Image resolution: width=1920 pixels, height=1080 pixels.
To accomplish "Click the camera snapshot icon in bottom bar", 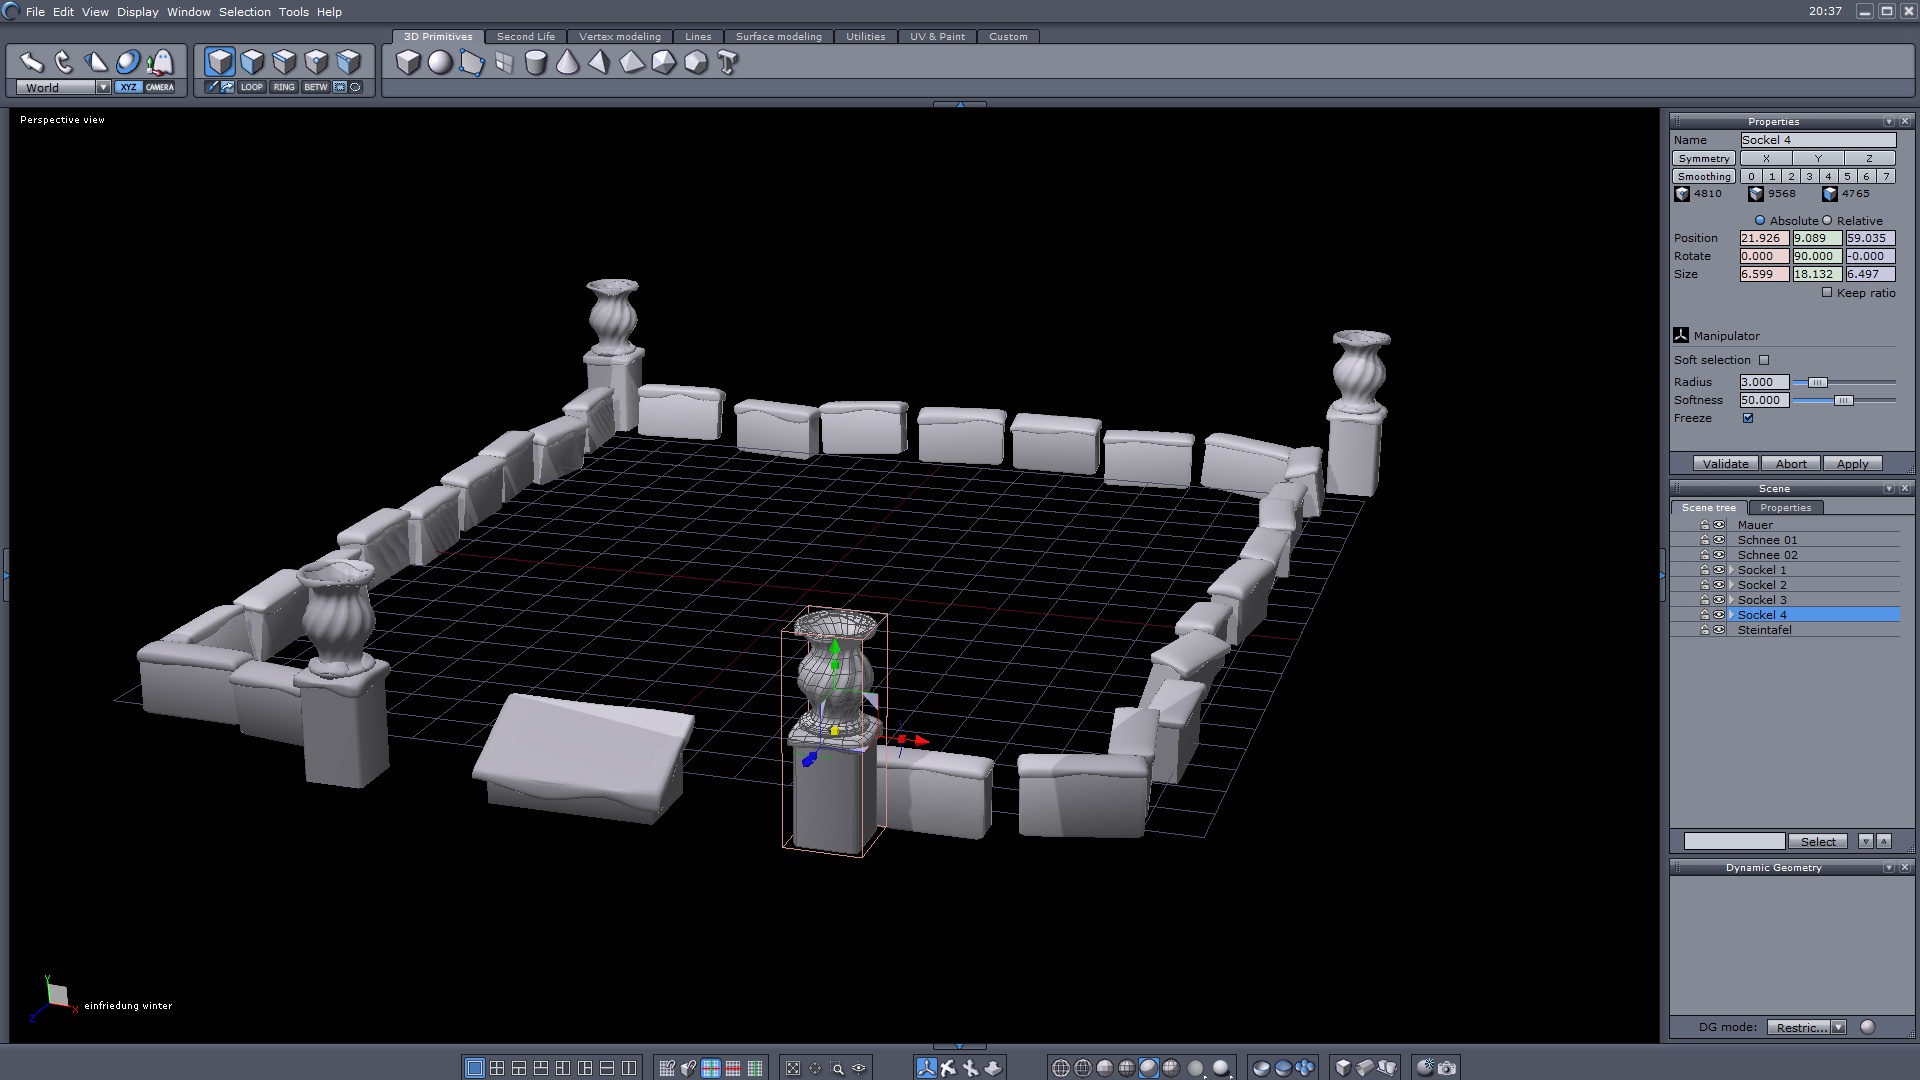I will (1447, 1068).
